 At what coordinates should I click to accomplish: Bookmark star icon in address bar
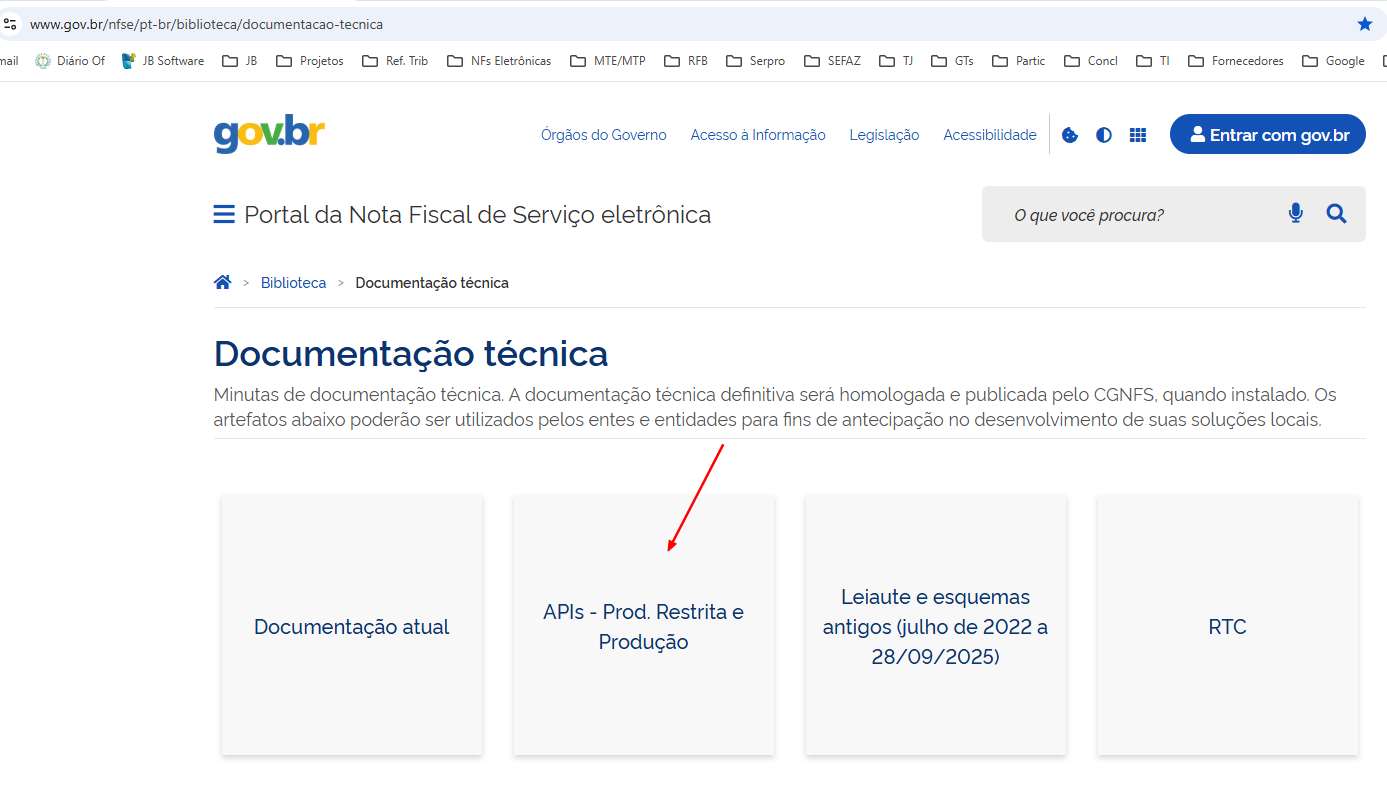pyautogui.click(x=1365, y=24)
